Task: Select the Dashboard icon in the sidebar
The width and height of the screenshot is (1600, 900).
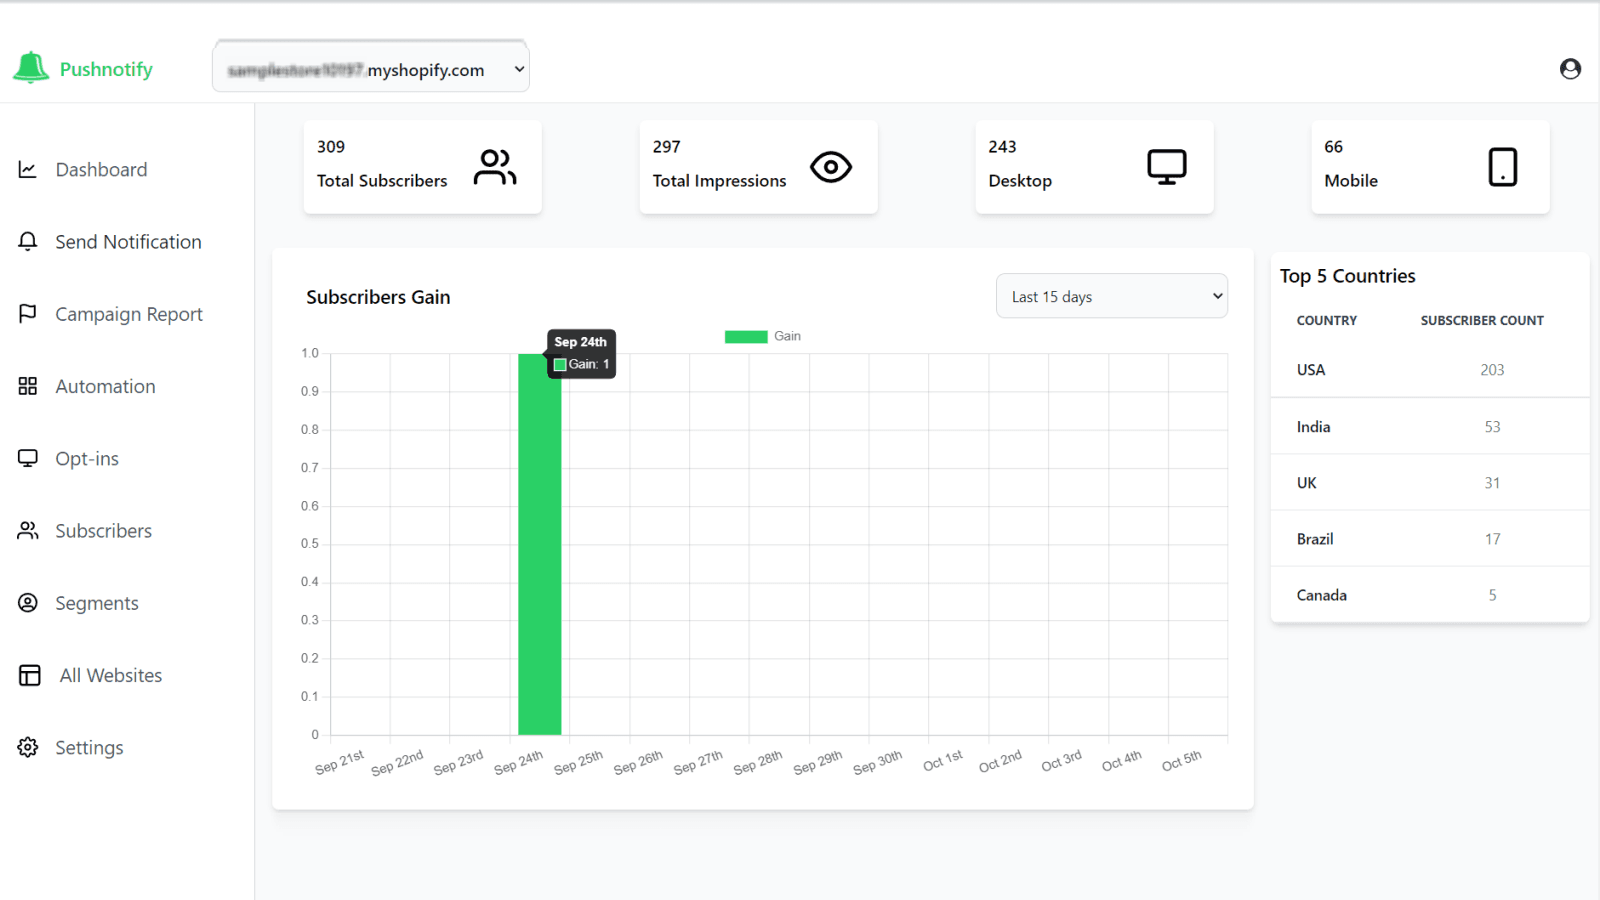Action: pos(28,169)
